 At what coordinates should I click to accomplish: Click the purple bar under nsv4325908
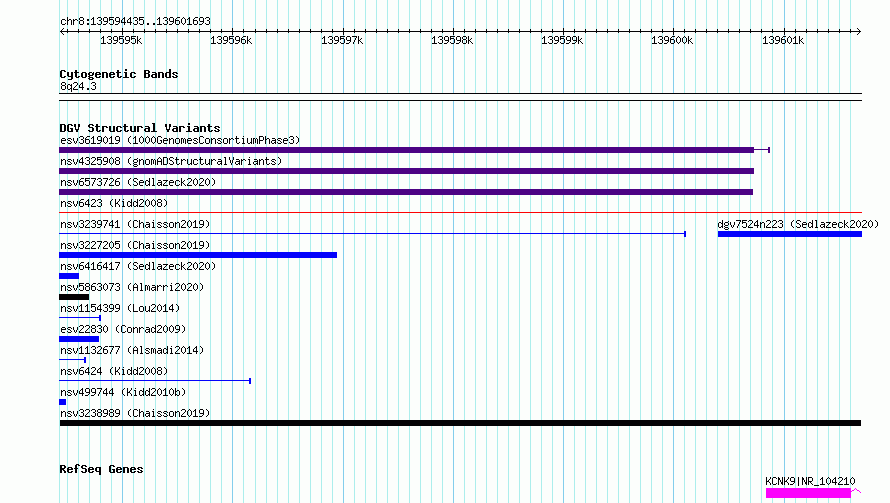[x=406, y=171]
